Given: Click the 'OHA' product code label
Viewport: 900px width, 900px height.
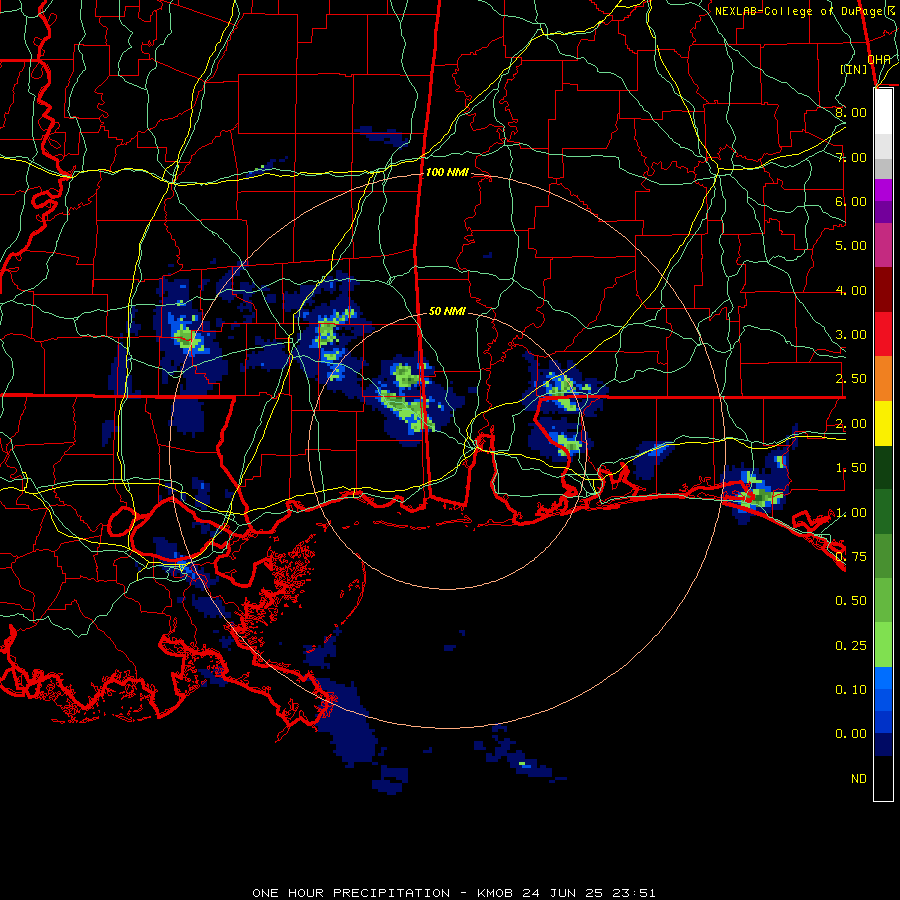Looking at the screenshot, I should [879, 60].
